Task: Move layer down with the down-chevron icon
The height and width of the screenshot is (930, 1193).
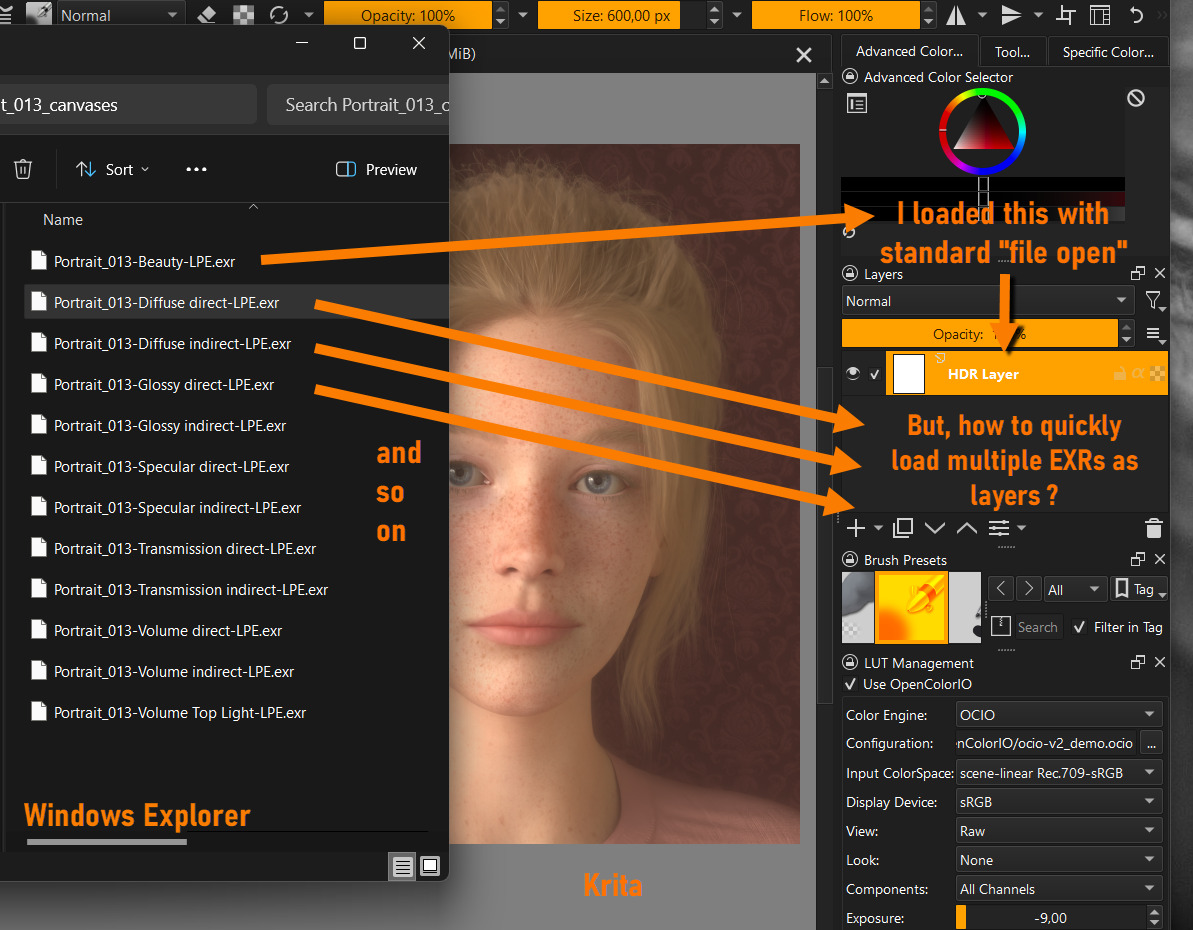Action: click(x=935, y=527)
